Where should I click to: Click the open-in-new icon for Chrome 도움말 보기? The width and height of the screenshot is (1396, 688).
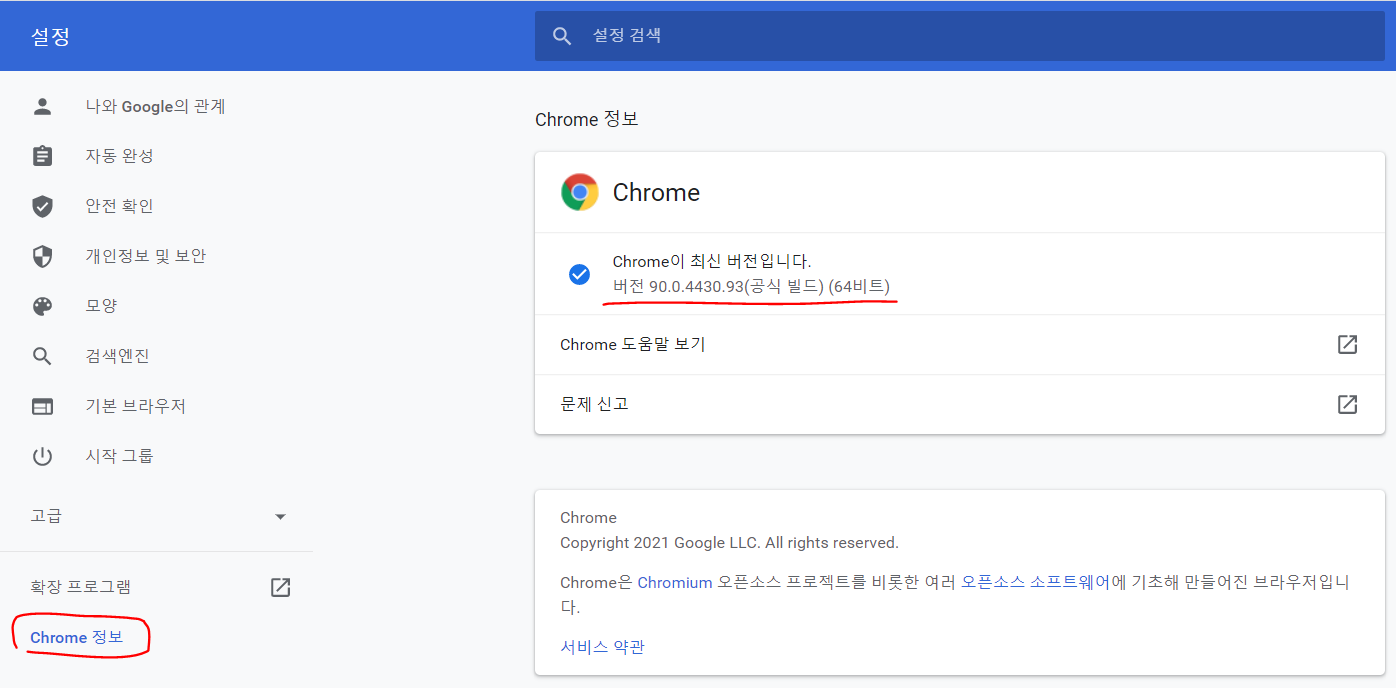tap(1347, 344)
